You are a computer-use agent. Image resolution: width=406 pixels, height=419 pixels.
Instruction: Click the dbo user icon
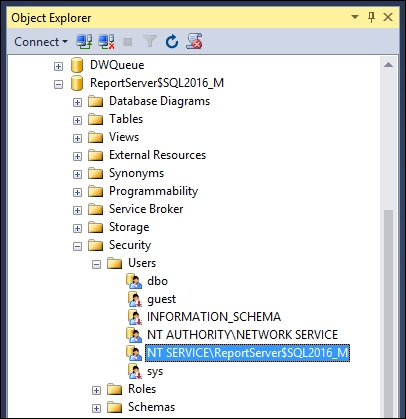tap(134, 281)
